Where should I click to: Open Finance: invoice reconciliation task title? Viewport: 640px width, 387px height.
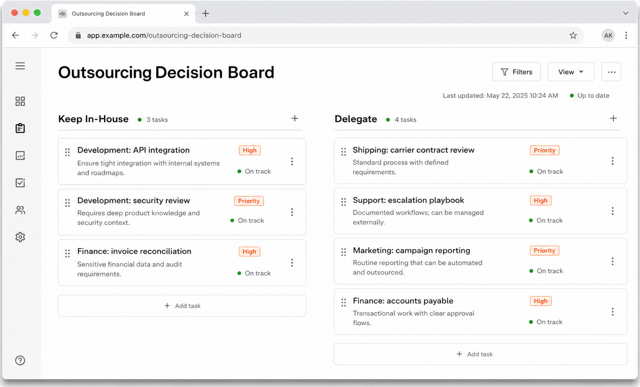(x=134, y=251)
